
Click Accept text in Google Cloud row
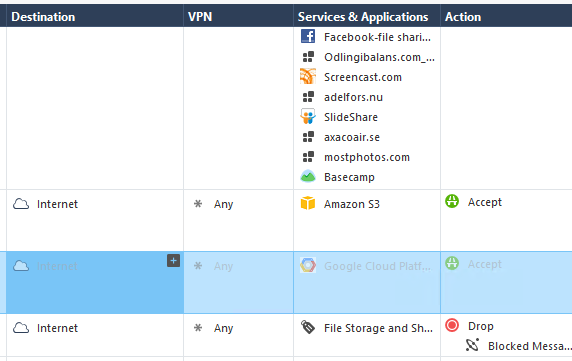pos(485,264)
